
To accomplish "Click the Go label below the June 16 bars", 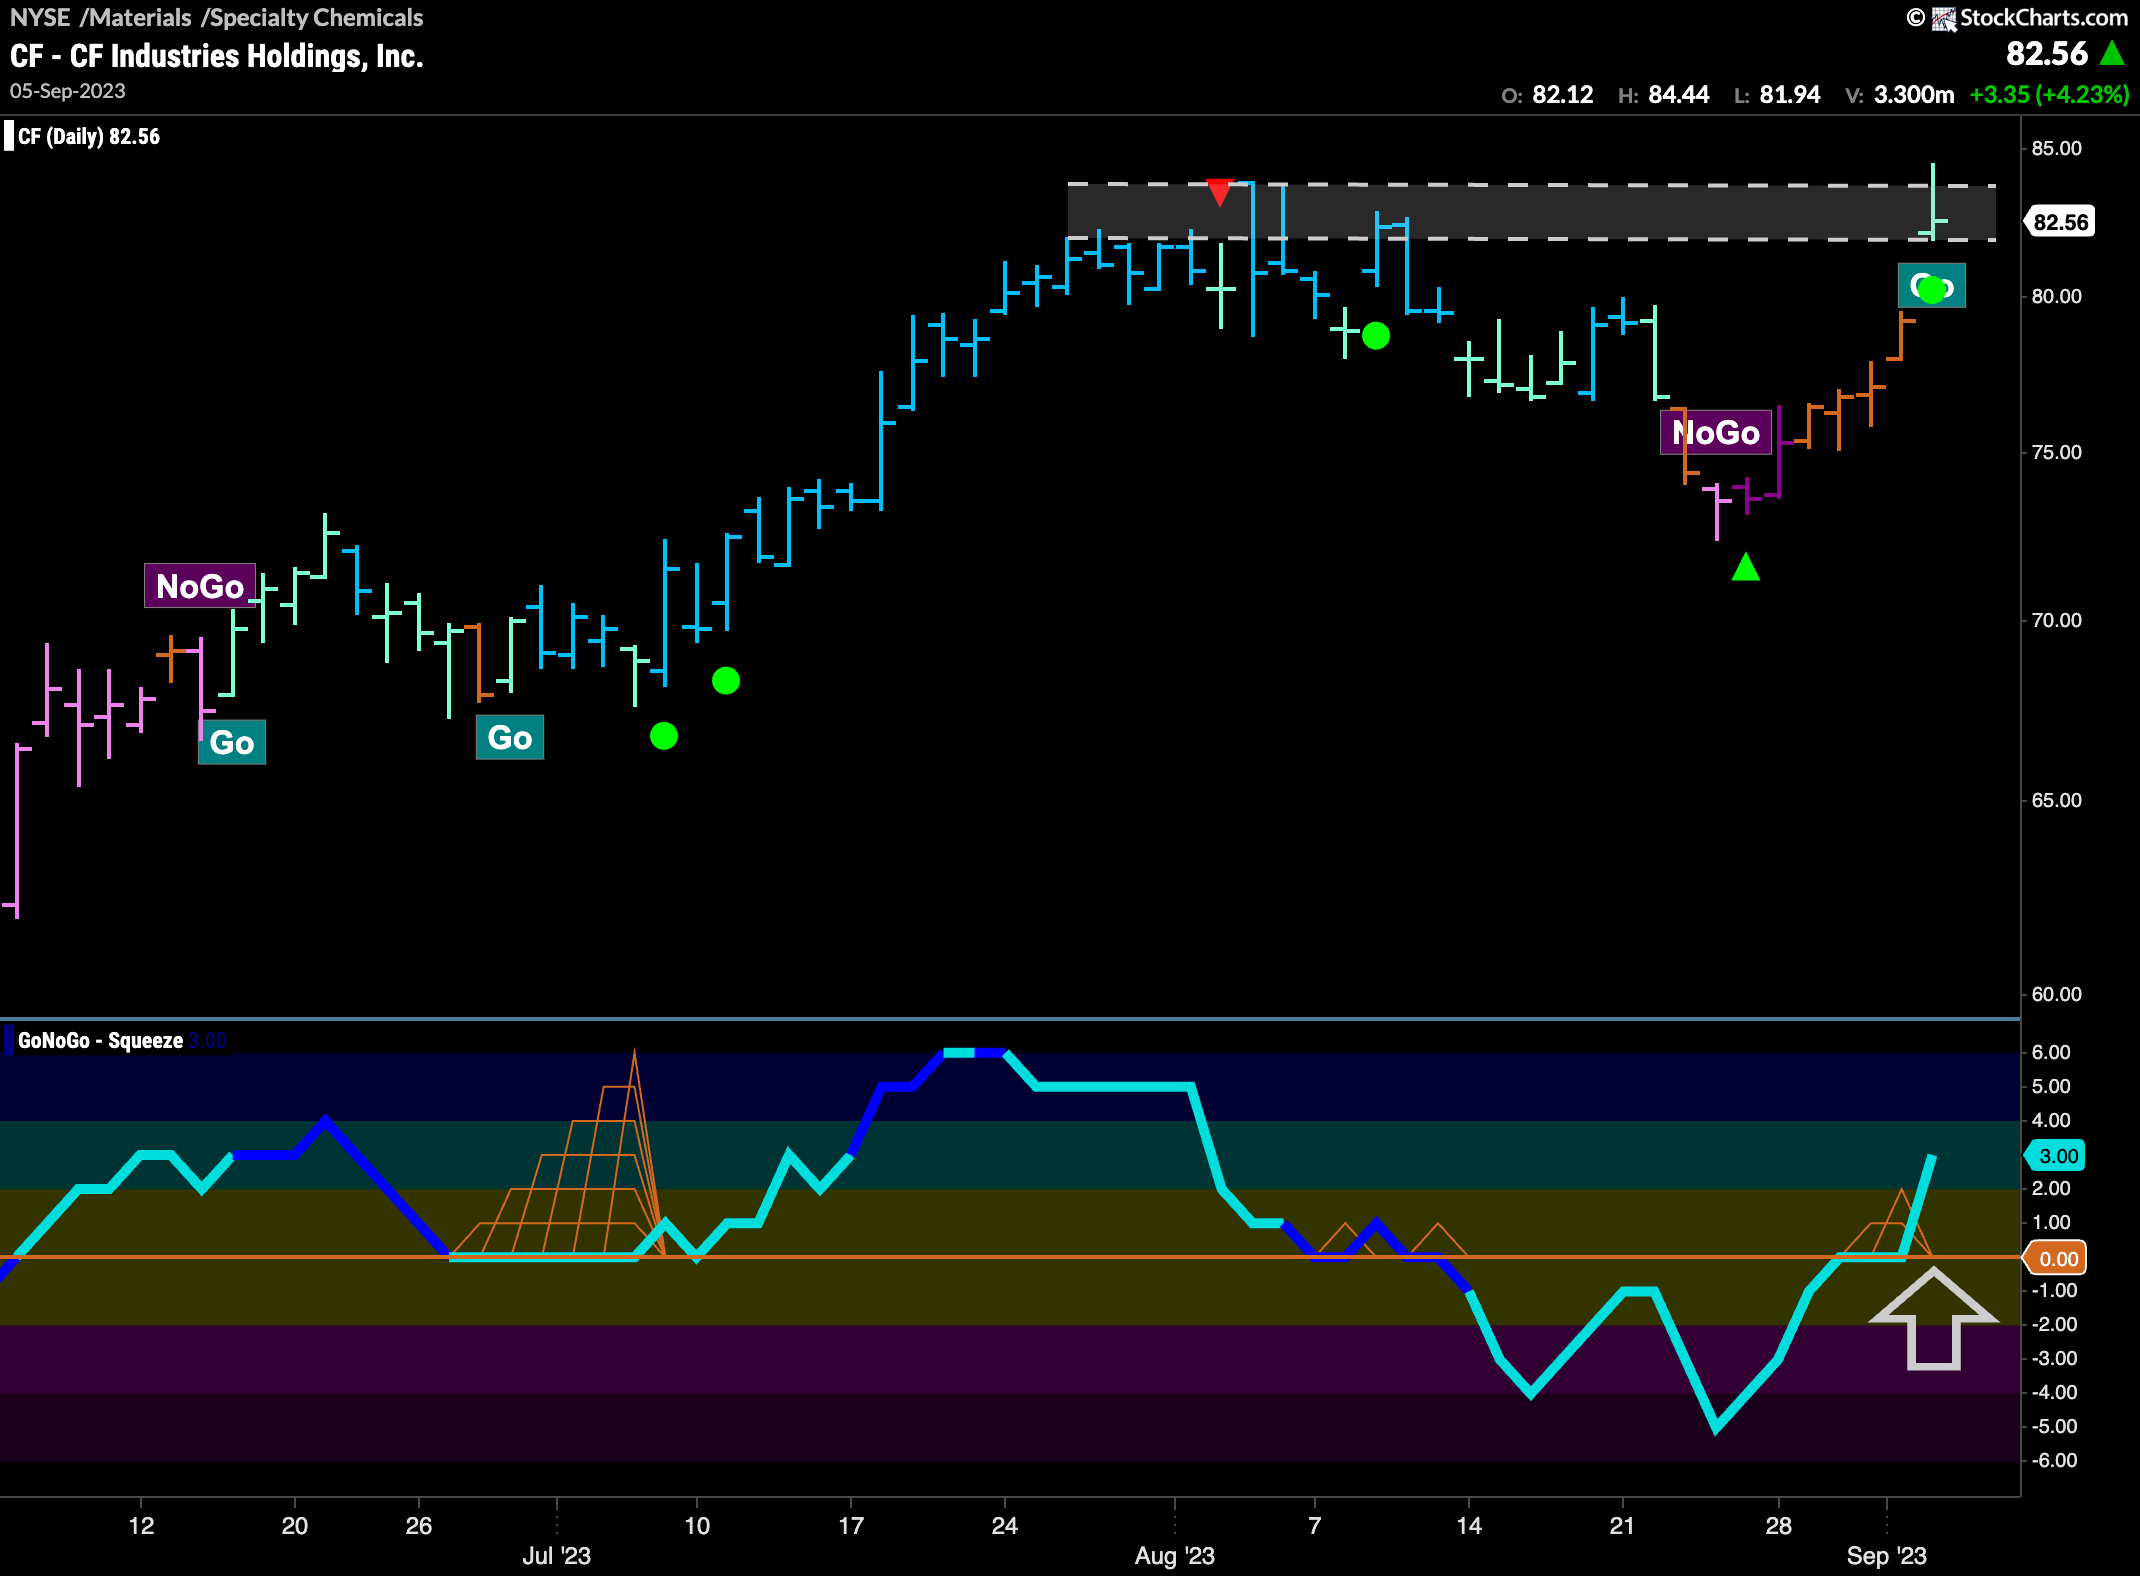I will tap(232, 742).
